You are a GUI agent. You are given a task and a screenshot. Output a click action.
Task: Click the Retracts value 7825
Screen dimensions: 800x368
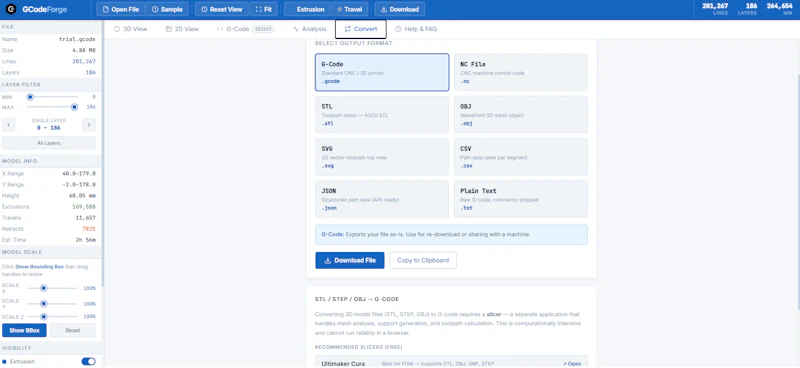(89, 229)
